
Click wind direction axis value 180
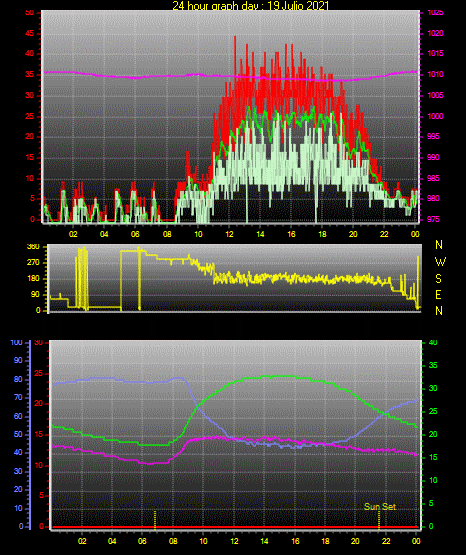coord(33,279)
